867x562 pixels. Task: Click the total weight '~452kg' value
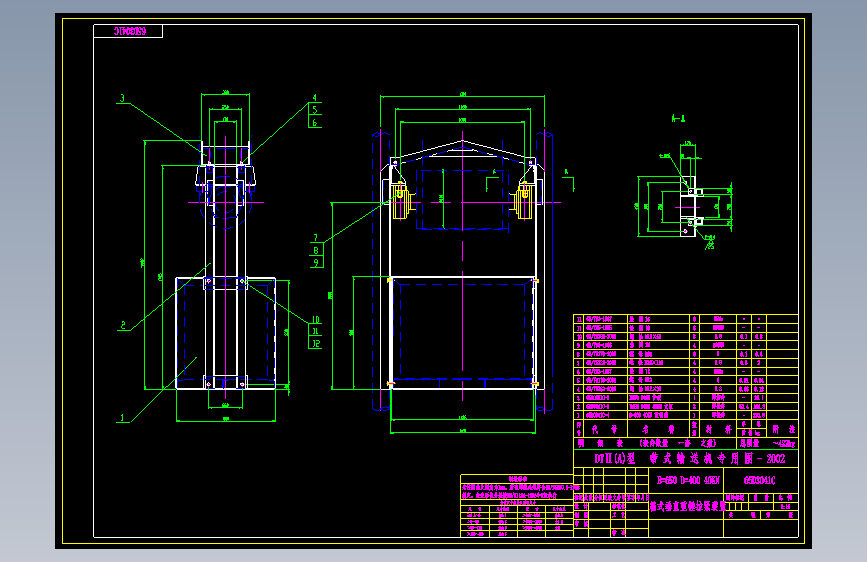[784, 444]
